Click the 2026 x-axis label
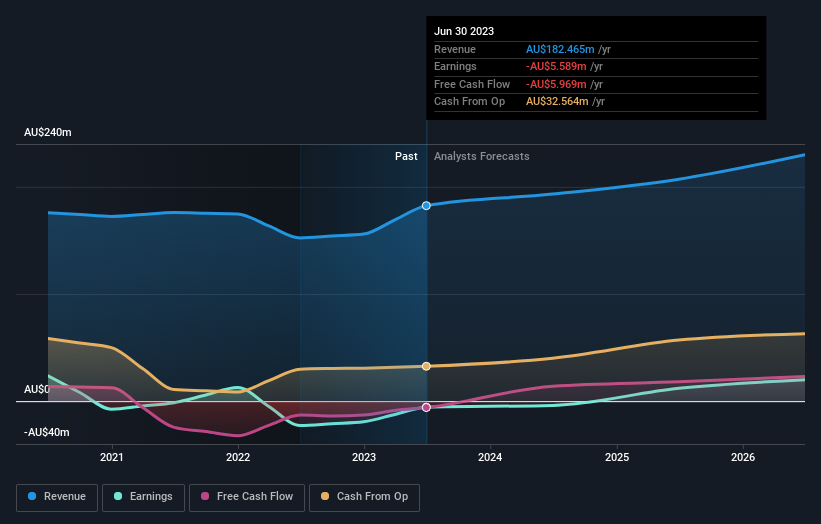The width and height of the screenshot is (821, 524). point(743,457)
